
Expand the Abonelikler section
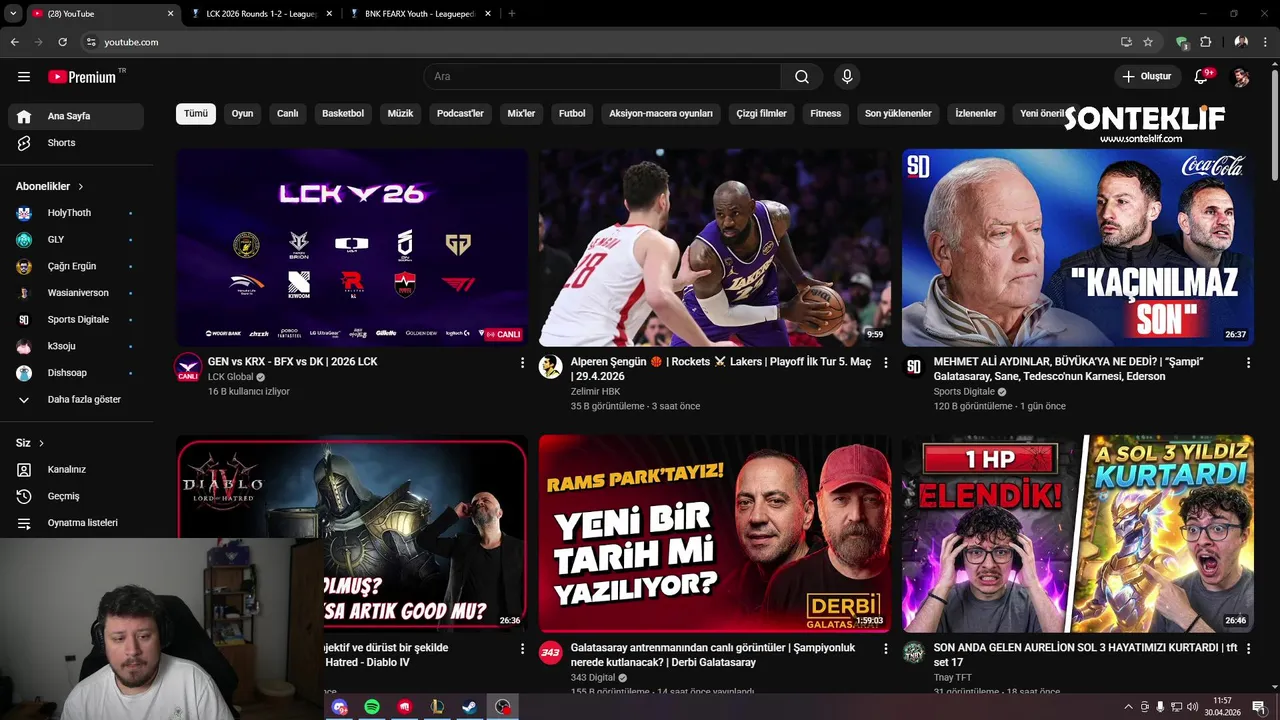pyautogui.click(x=50, y=186)
